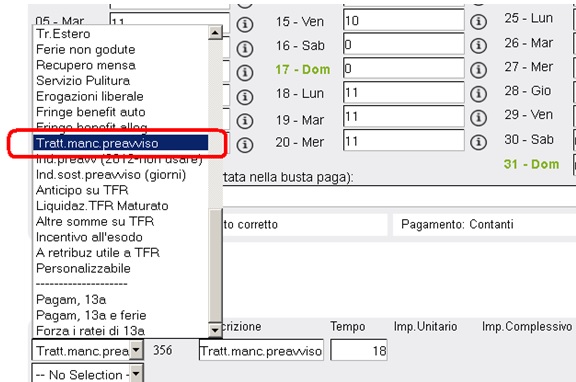Select highlighted Tratt.manc.preavviso list option
Image resolution: width=576 pixels, height=382 pixels.
[x=121, y=143]
